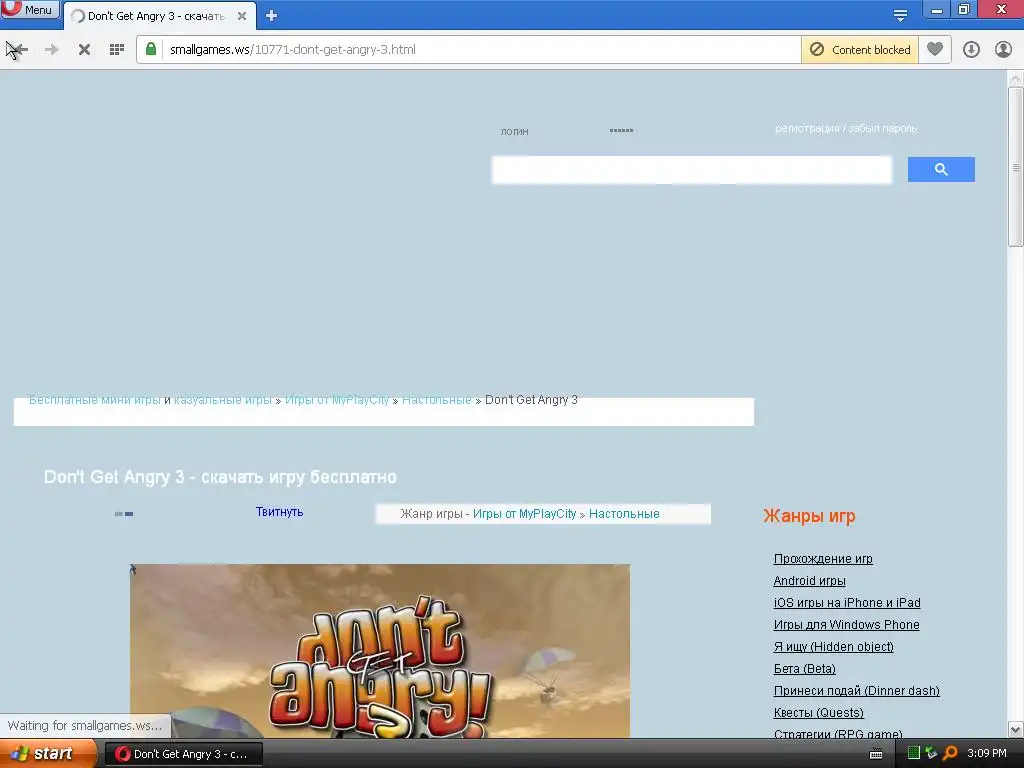Click the network tray icon
The image size is (1024, 768).
(x=932, y=754)
